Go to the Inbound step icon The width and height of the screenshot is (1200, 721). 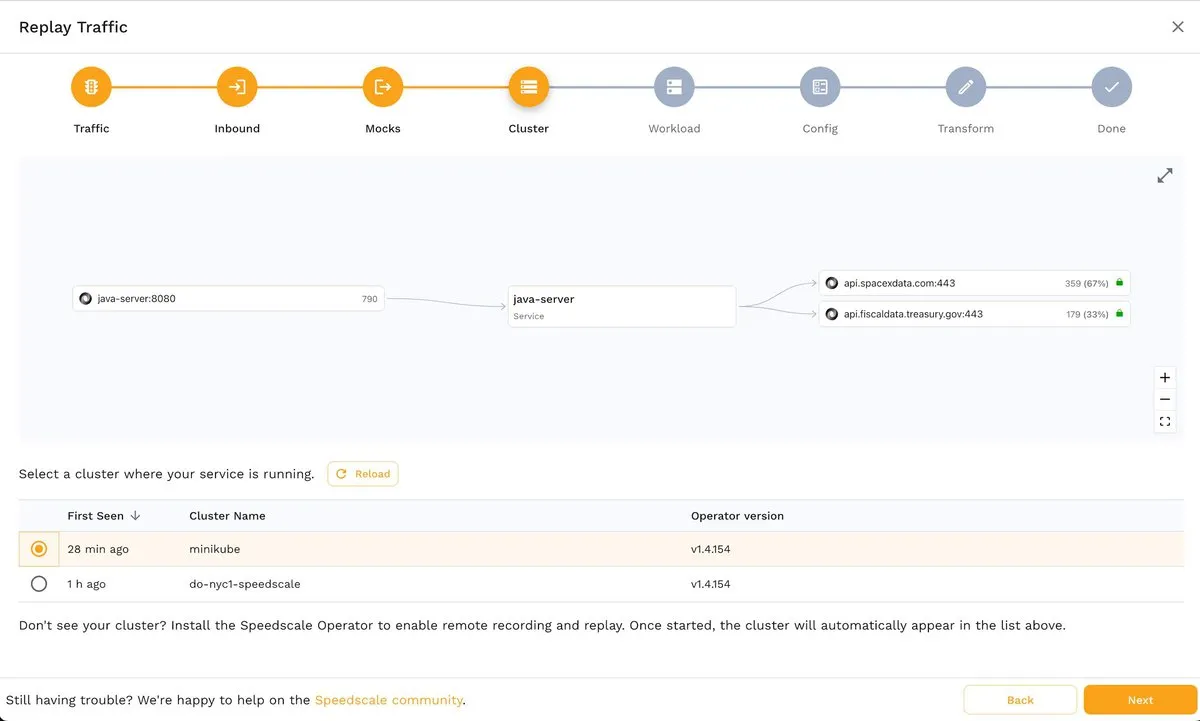coord(237,87)
